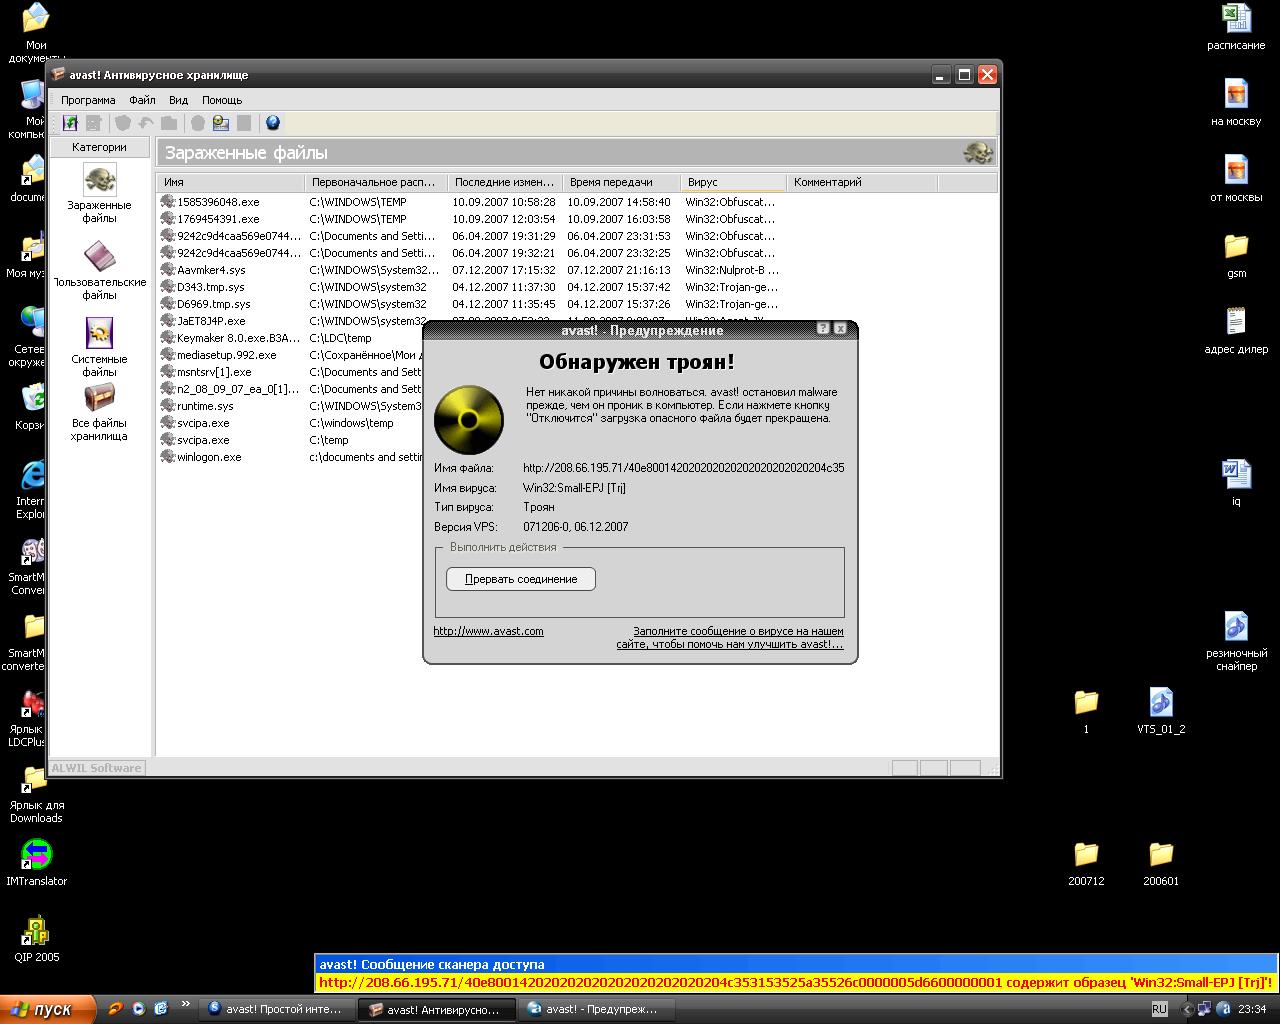Click the Refresh all files toolbar icon
Image resolution: width=1280 pixels, height=1024 pixels.
tap(70, 123)
